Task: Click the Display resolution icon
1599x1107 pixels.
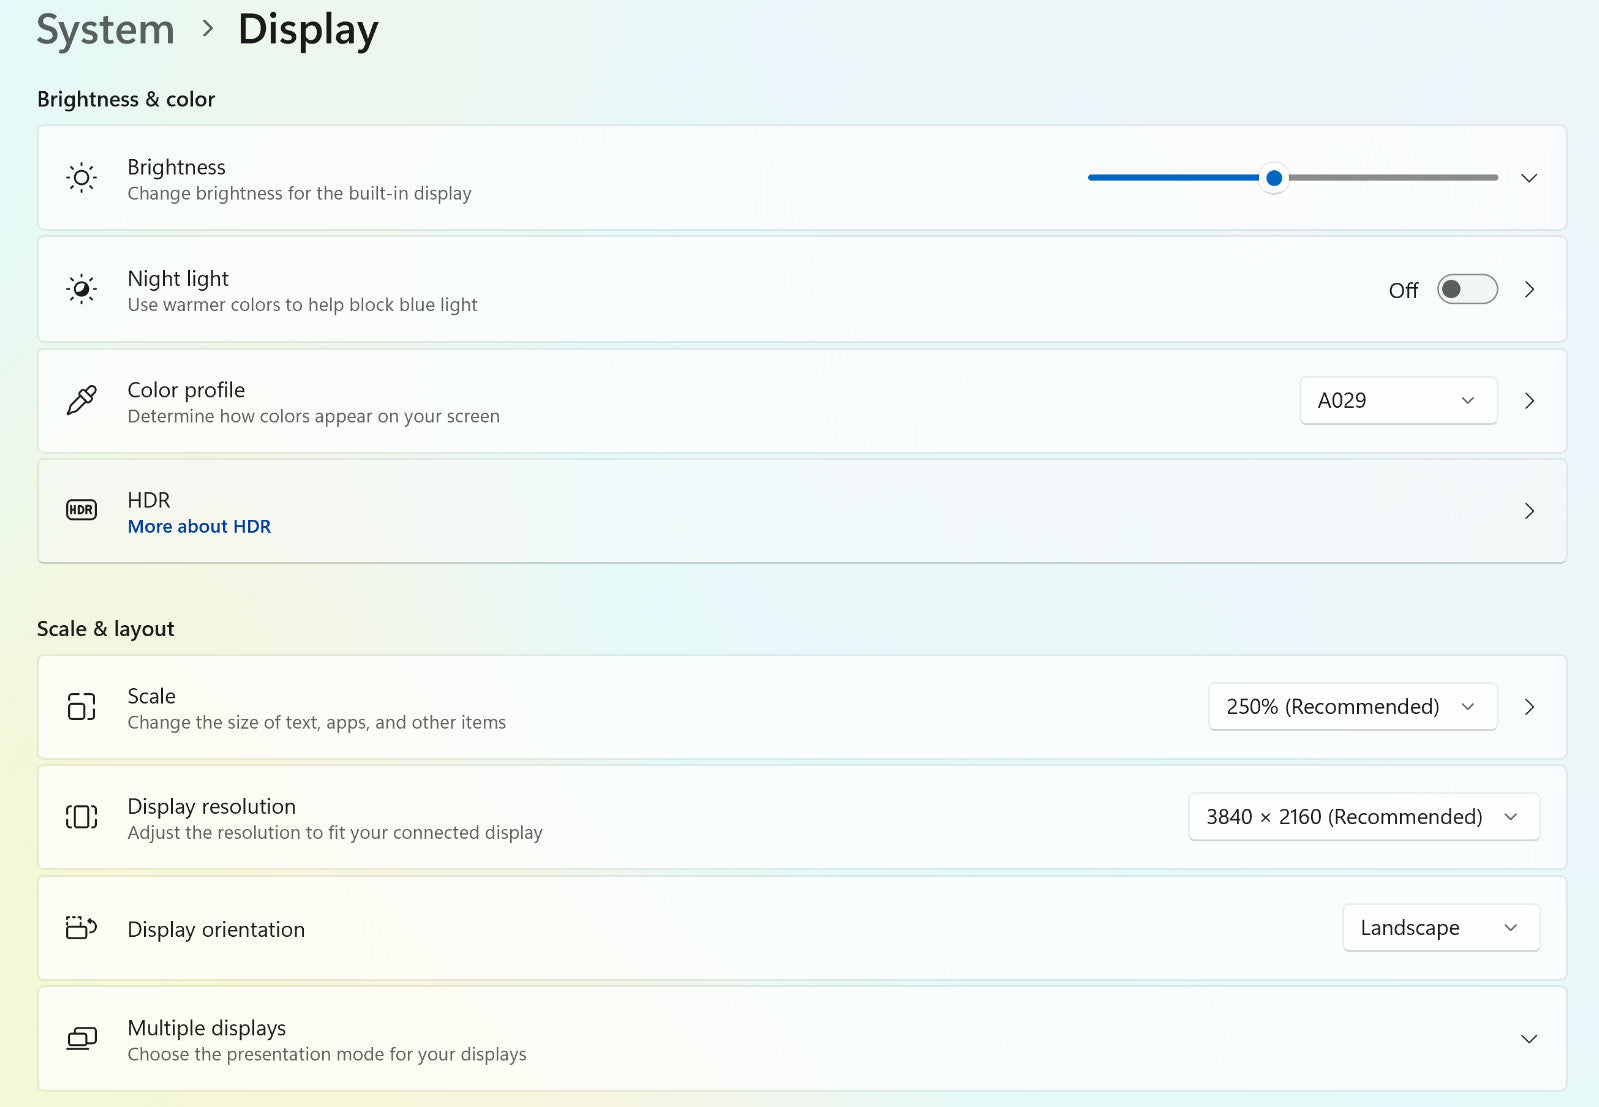Action: click(81, 817)
